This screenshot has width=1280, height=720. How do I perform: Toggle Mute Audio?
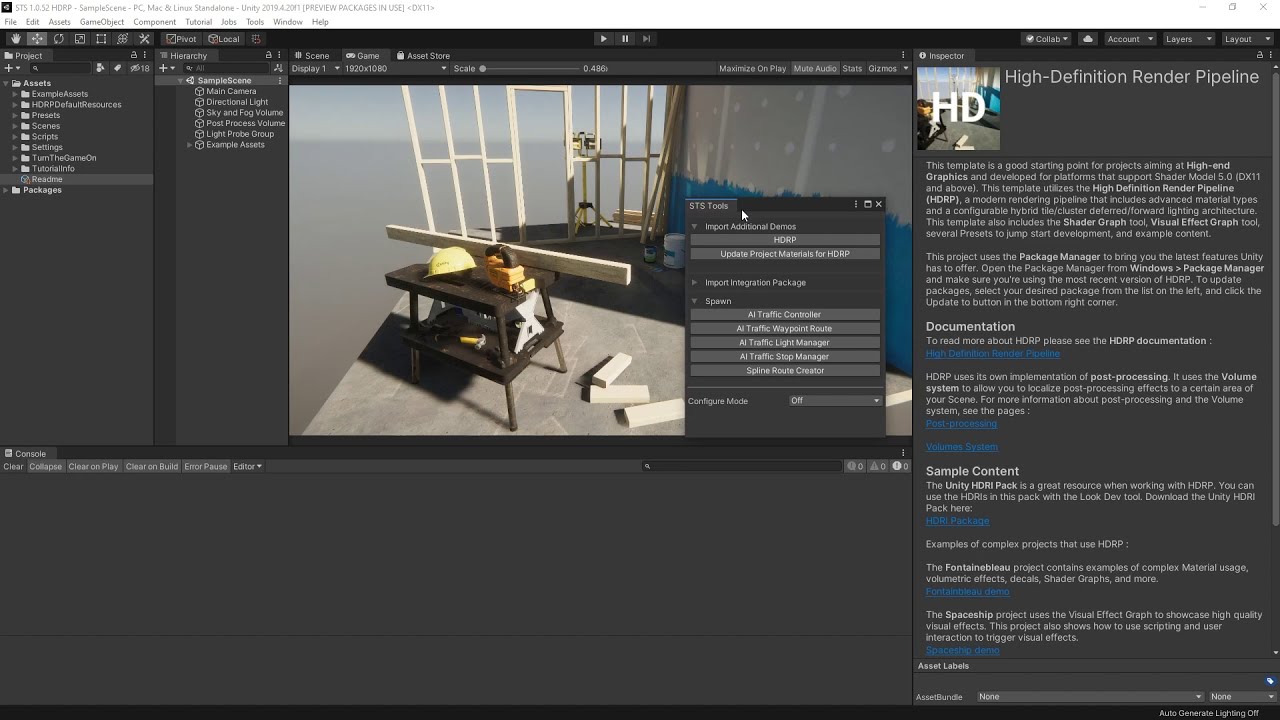pyautogui.click(x=815, y=69)
